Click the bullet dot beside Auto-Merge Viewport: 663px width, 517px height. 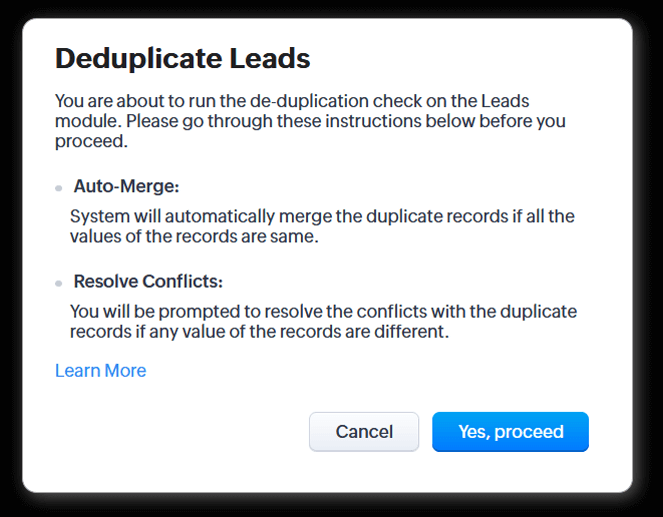pos(59,188)
